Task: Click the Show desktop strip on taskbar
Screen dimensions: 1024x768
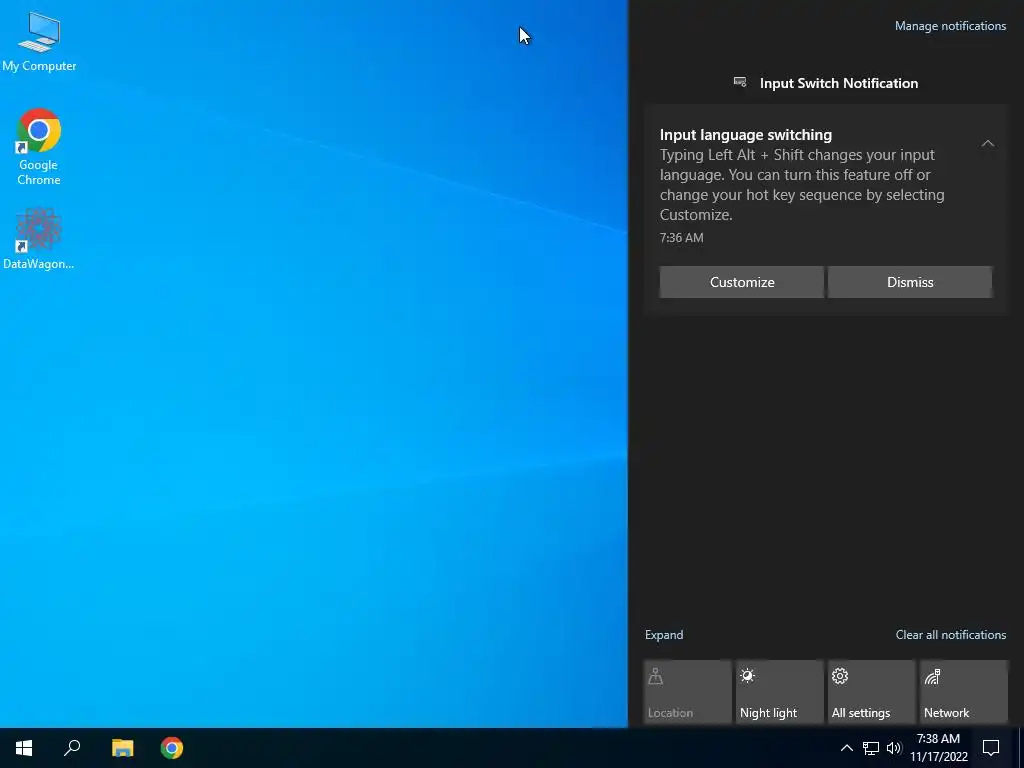Action: [x=1021, y=748]
